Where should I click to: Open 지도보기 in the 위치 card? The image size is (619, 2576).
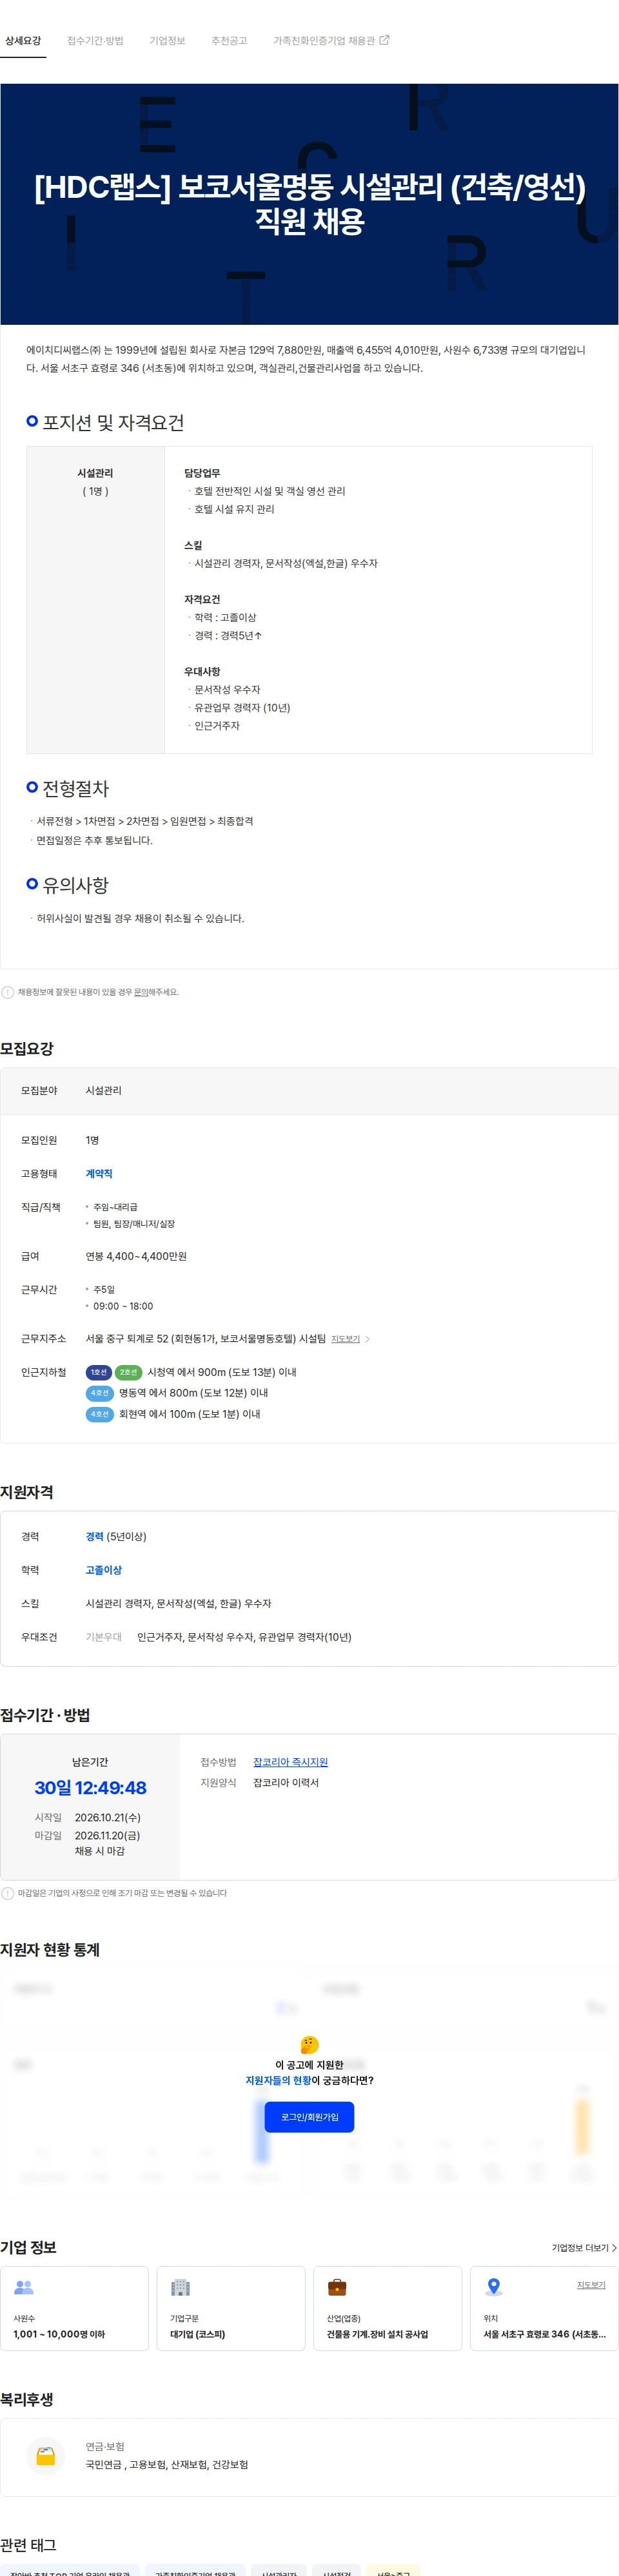click(x=591, y=2285)
